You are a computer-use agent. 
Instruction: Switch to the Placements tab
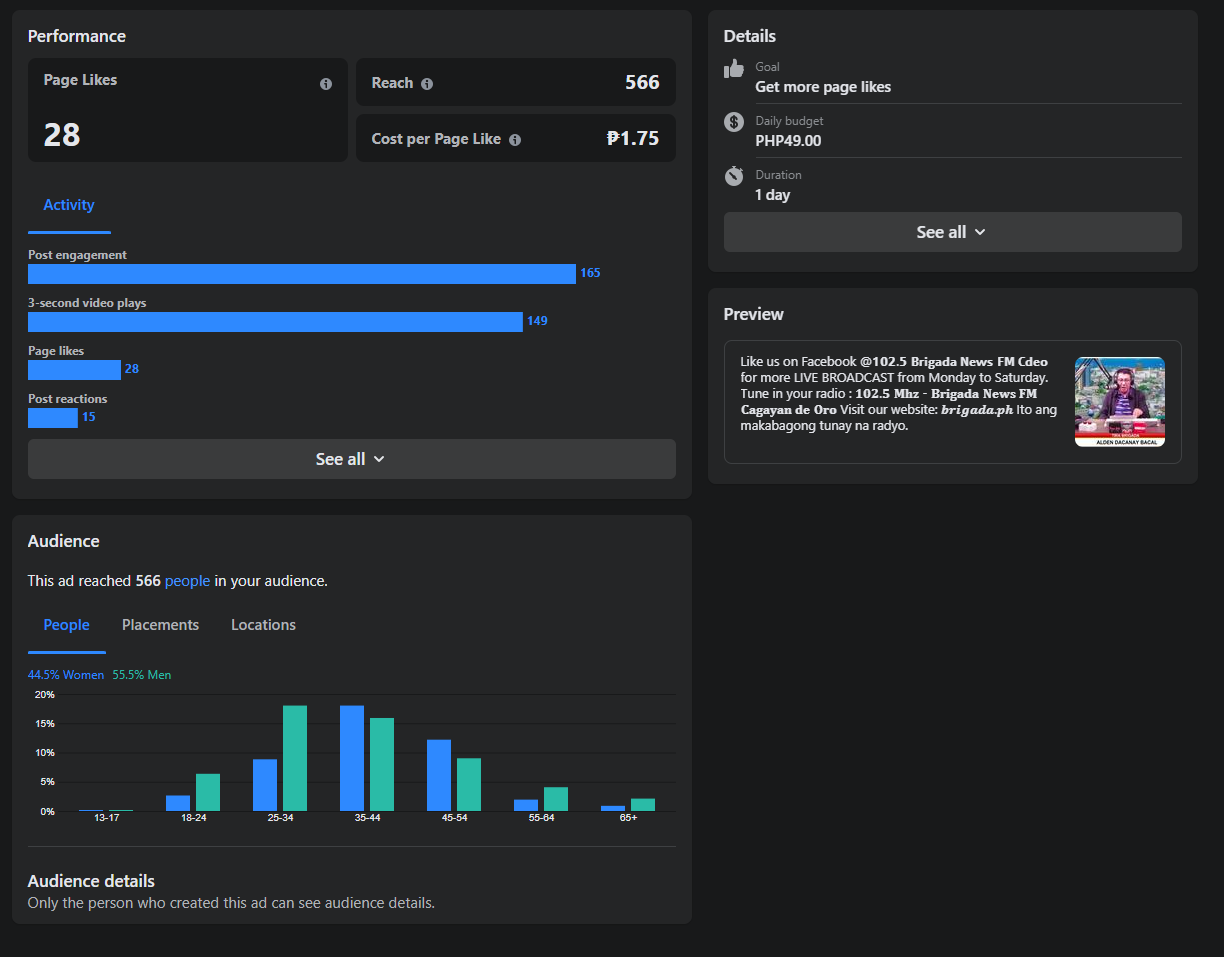pyautogui.click(x=160, y=625)
